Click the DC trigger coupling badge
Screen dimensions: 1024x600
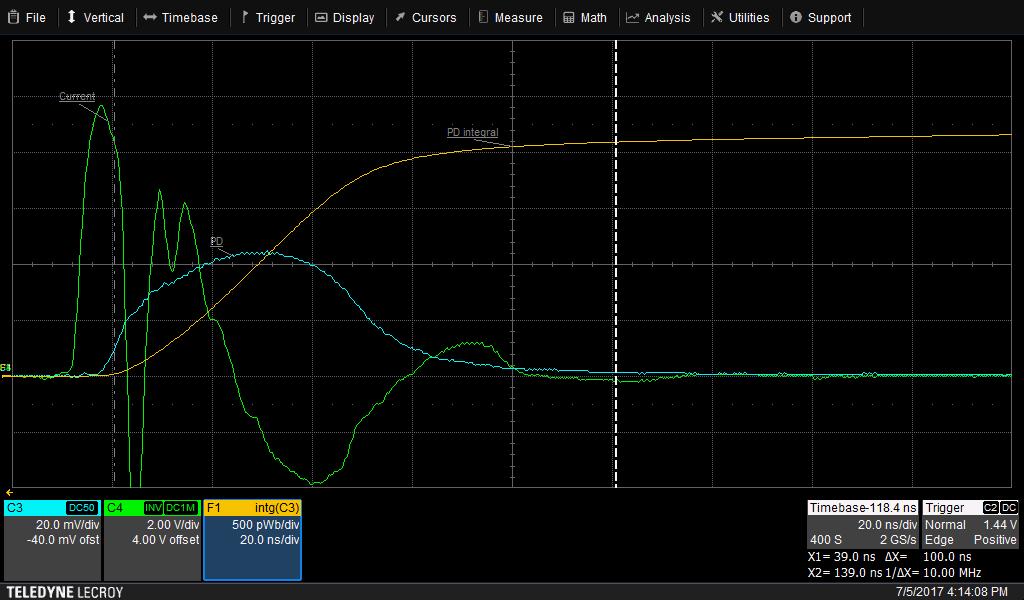tap(1008, 508)
